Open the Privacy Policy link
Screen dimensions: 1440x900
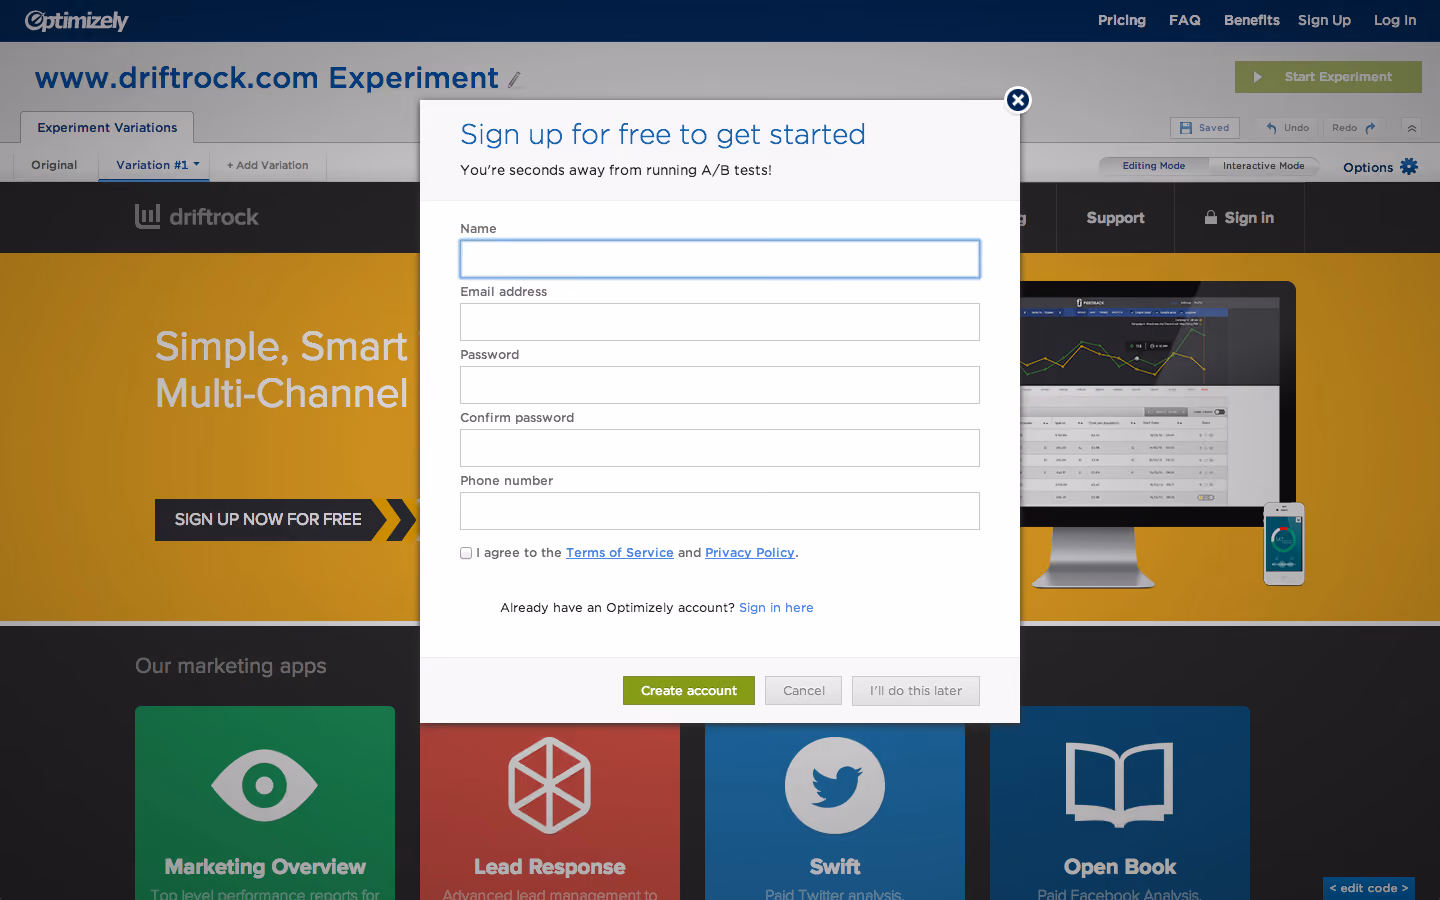[750, 553]
